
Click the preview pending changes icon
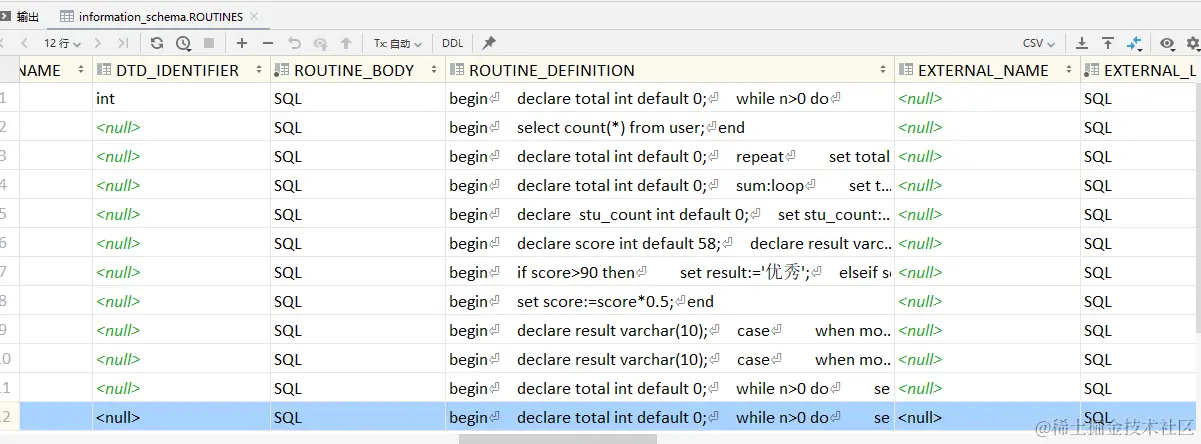(320, 43)
